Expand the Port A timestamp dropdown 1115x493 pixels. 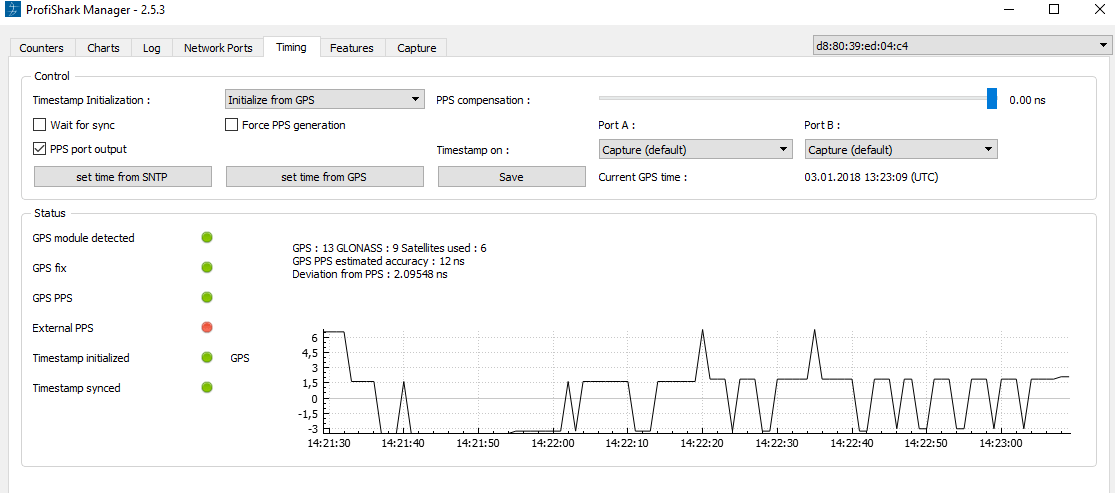(695, 150)
